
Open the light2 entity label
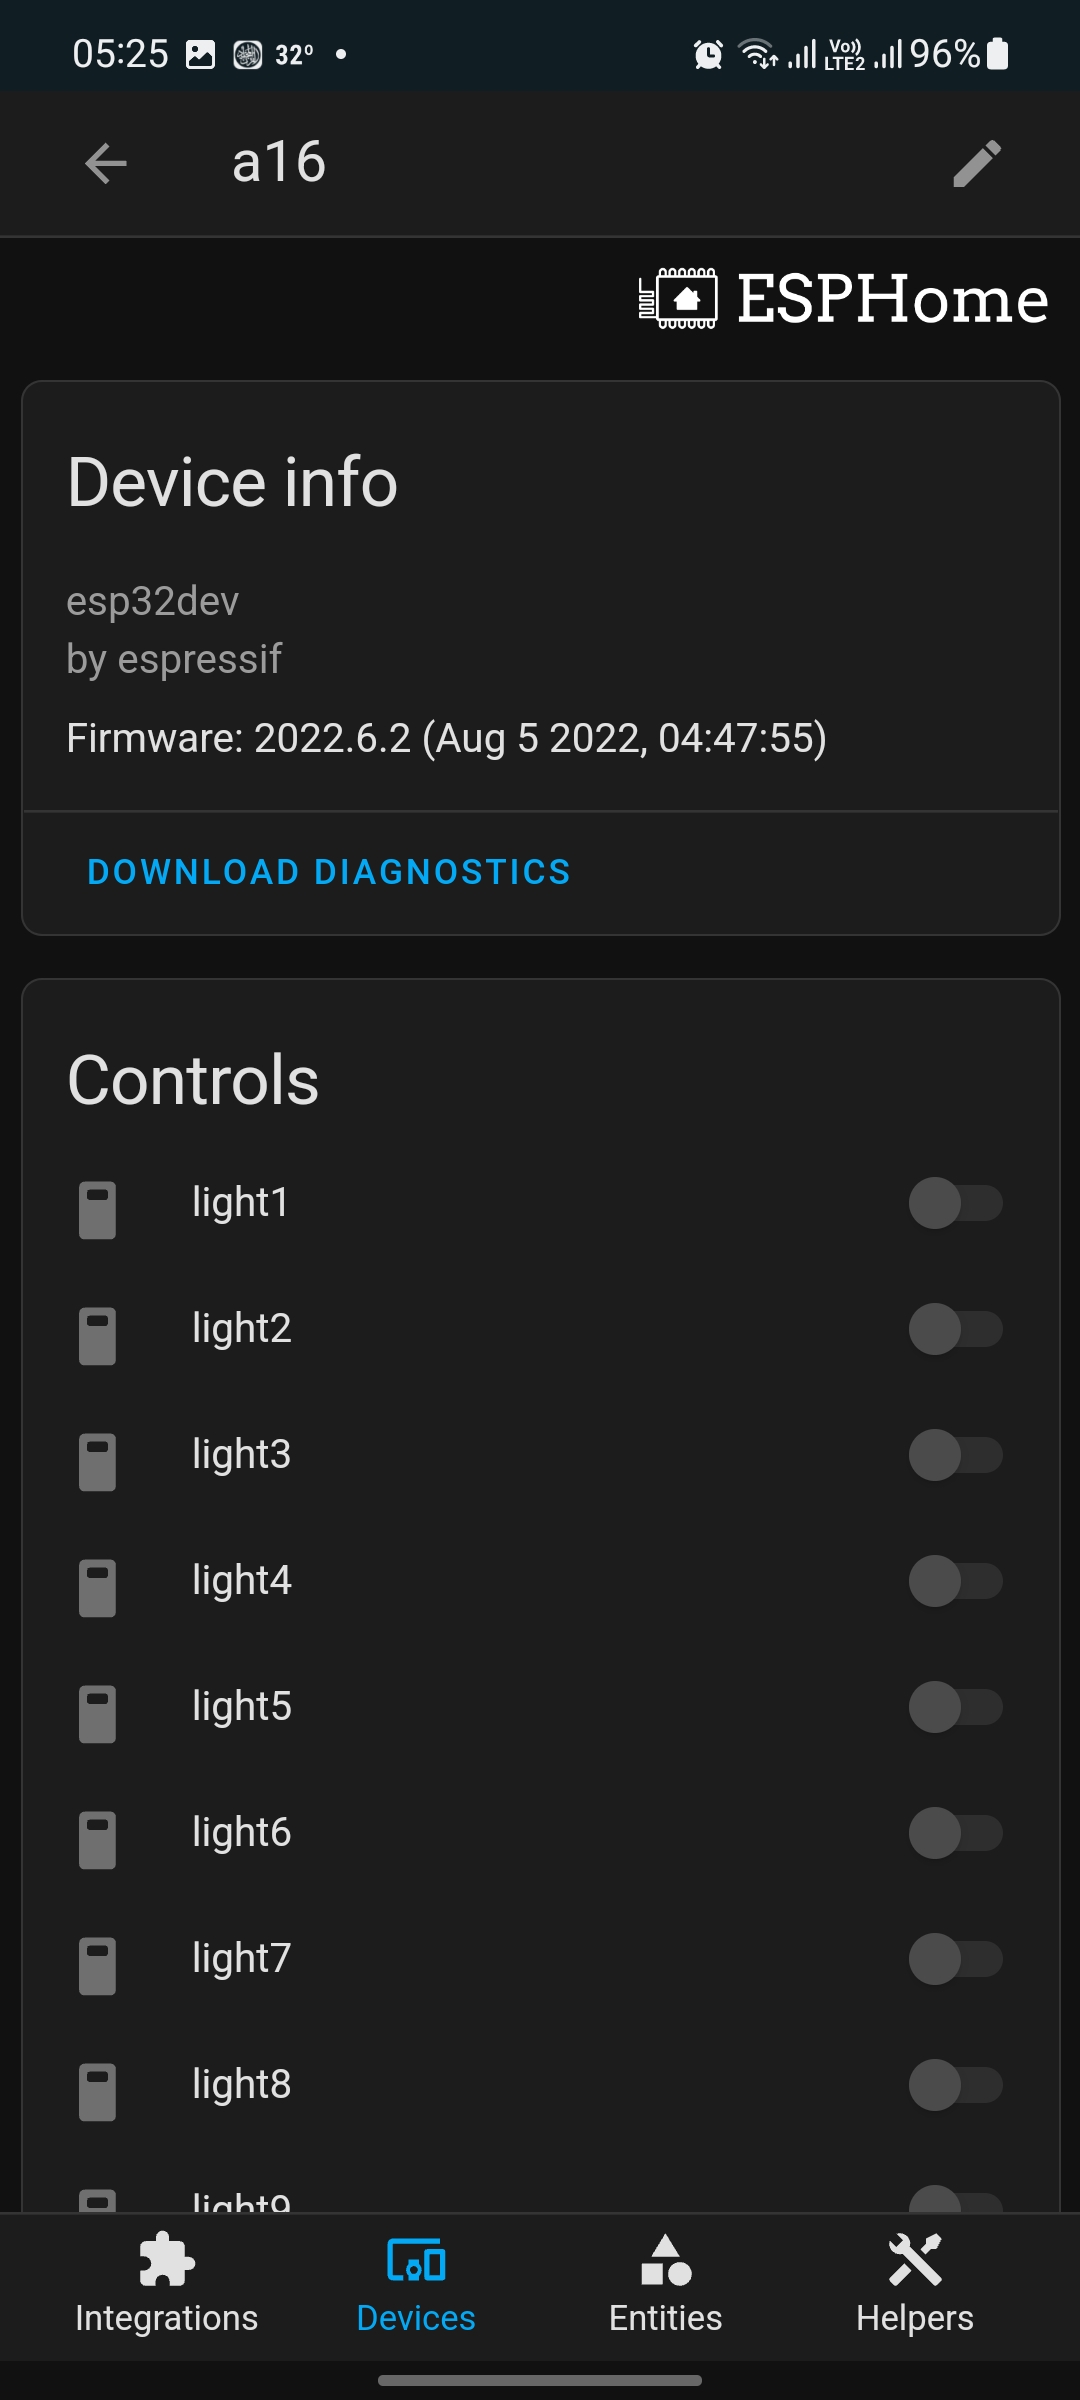pos(242,1329)
